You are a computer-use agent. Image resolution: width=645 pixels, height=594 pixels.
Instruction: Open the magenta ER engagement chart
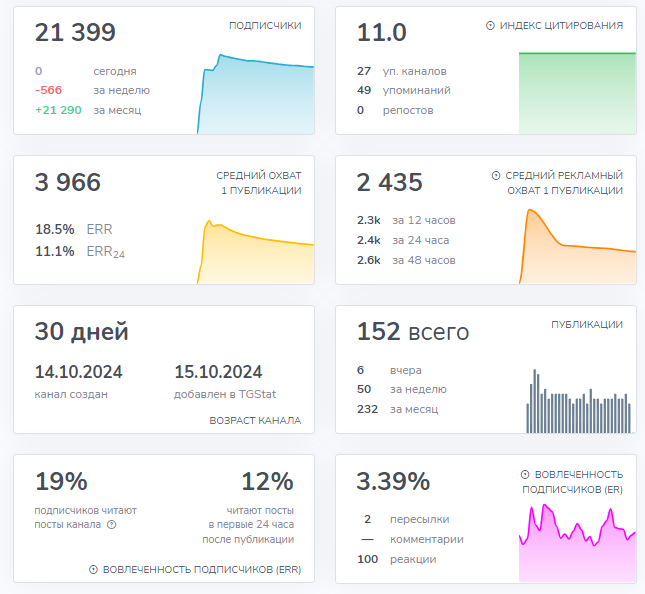coord(577,543)
